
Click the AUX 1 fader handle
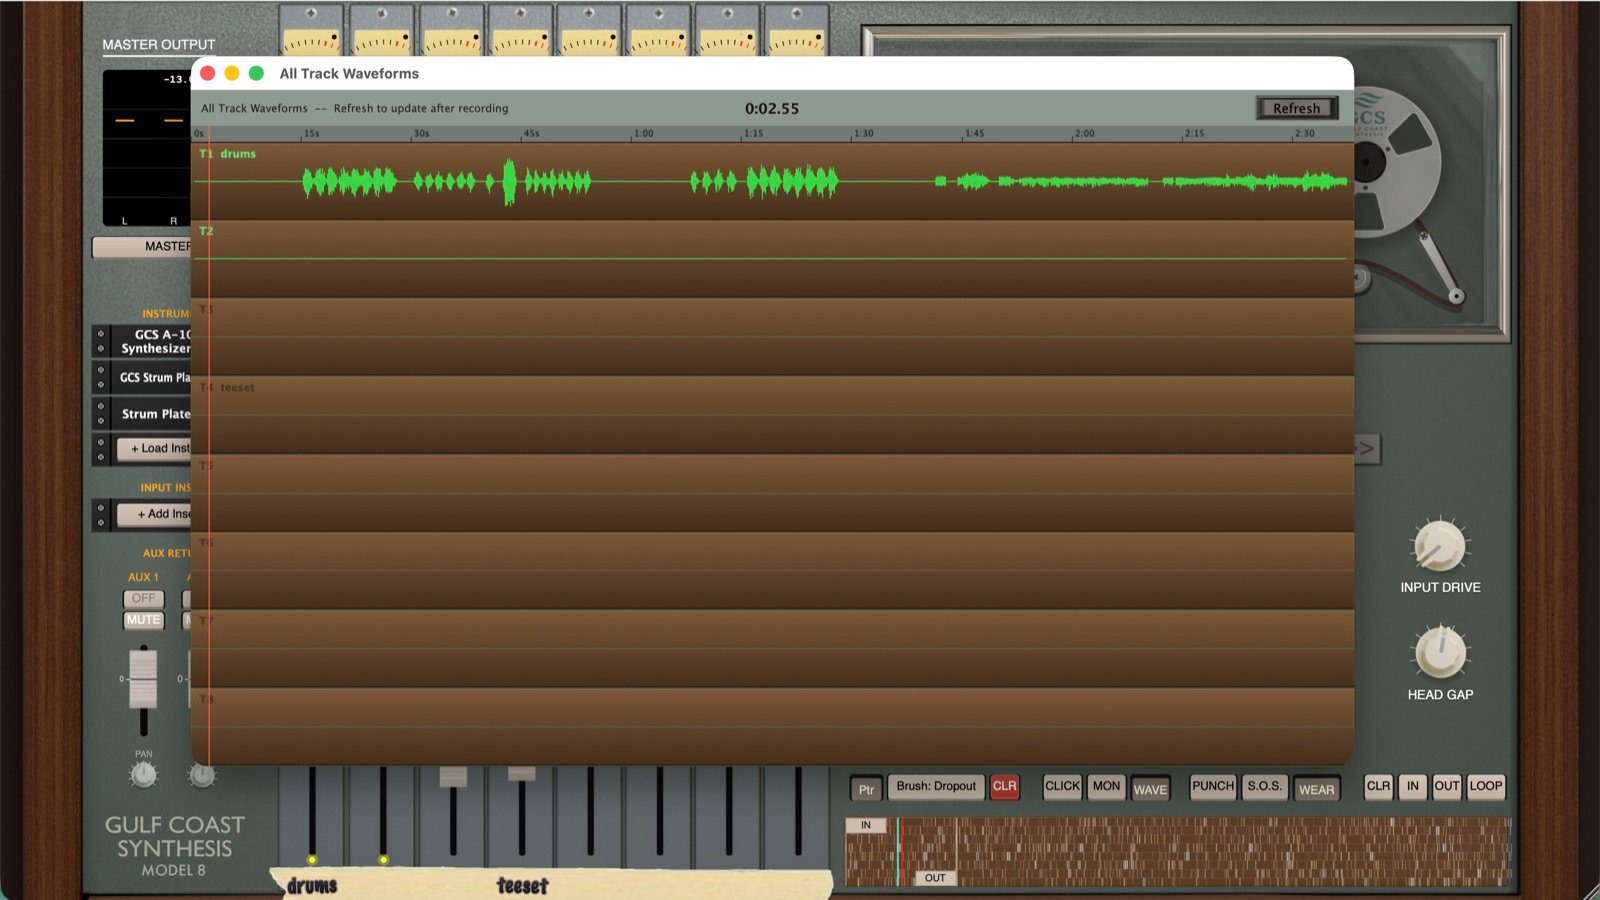(x=143, y=678)
